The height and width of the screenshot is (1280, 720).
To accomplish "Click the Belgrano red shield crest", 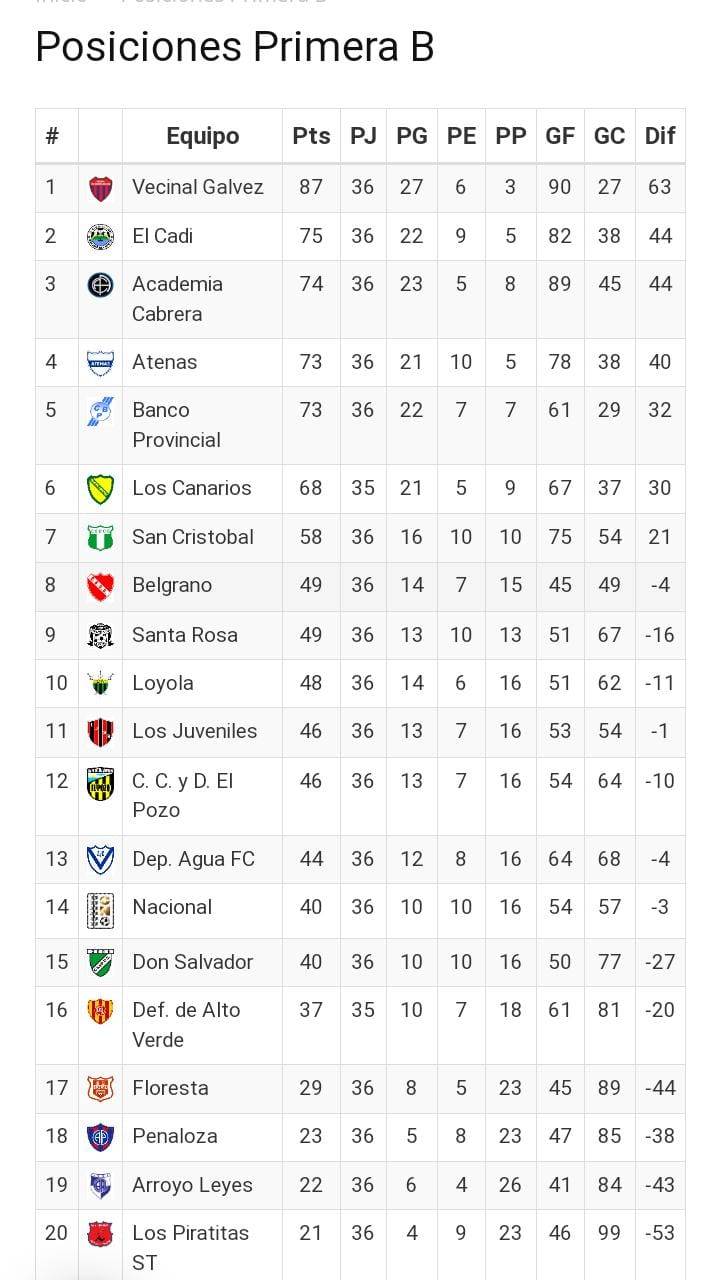I will tap(100, 586).
